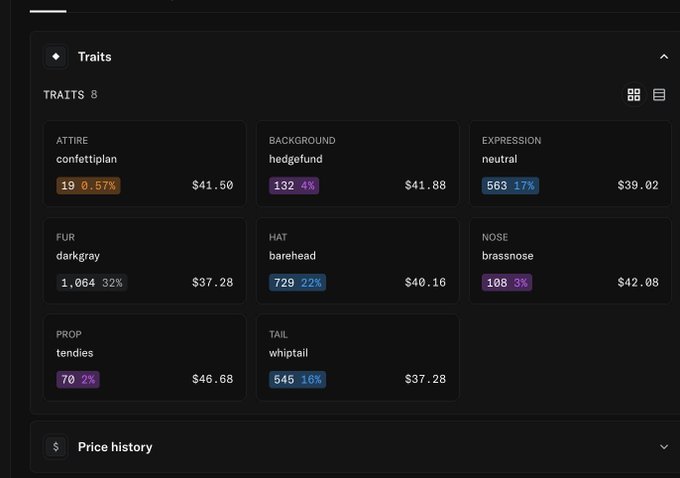The width and height of the screenshot is (680, 478).
Task: Click the blue 729 22% rarity badge
Action: coord(298,283)
